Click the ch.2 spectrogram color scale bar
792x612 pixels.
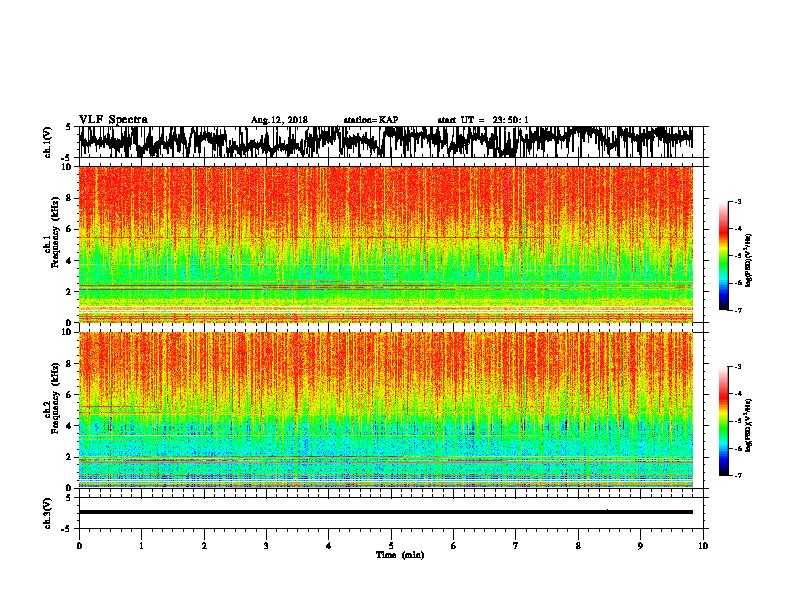pyautogui.click(x=723, y=421)
